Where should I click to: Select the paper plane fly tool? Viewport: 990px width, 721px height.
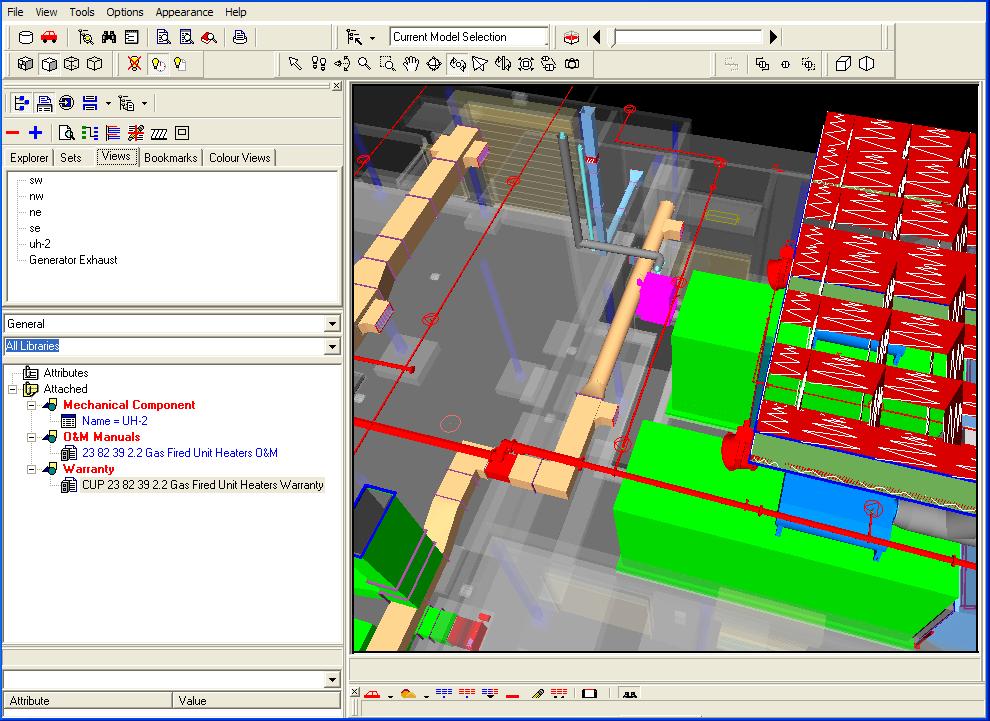click(x=480, y=64)
